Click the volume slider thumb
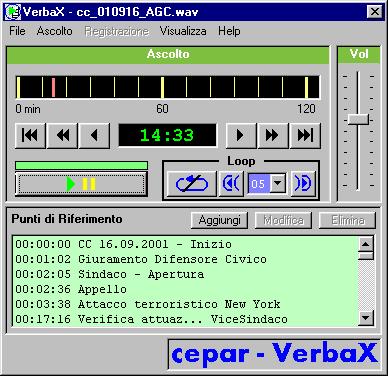This screenshot has height=376, width=388. 358,119
